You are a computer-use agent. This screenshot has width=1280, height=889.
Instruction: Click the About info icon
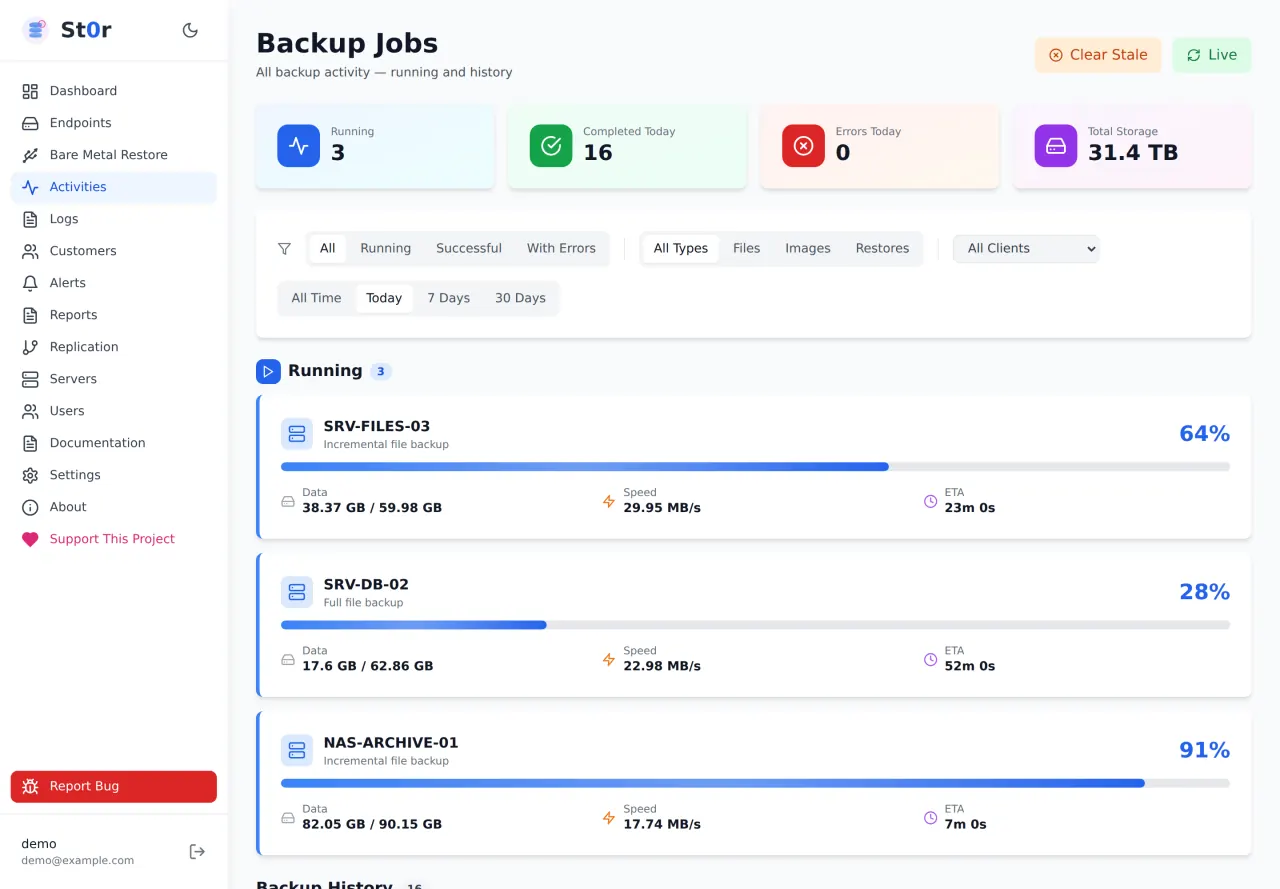point(30,507)
